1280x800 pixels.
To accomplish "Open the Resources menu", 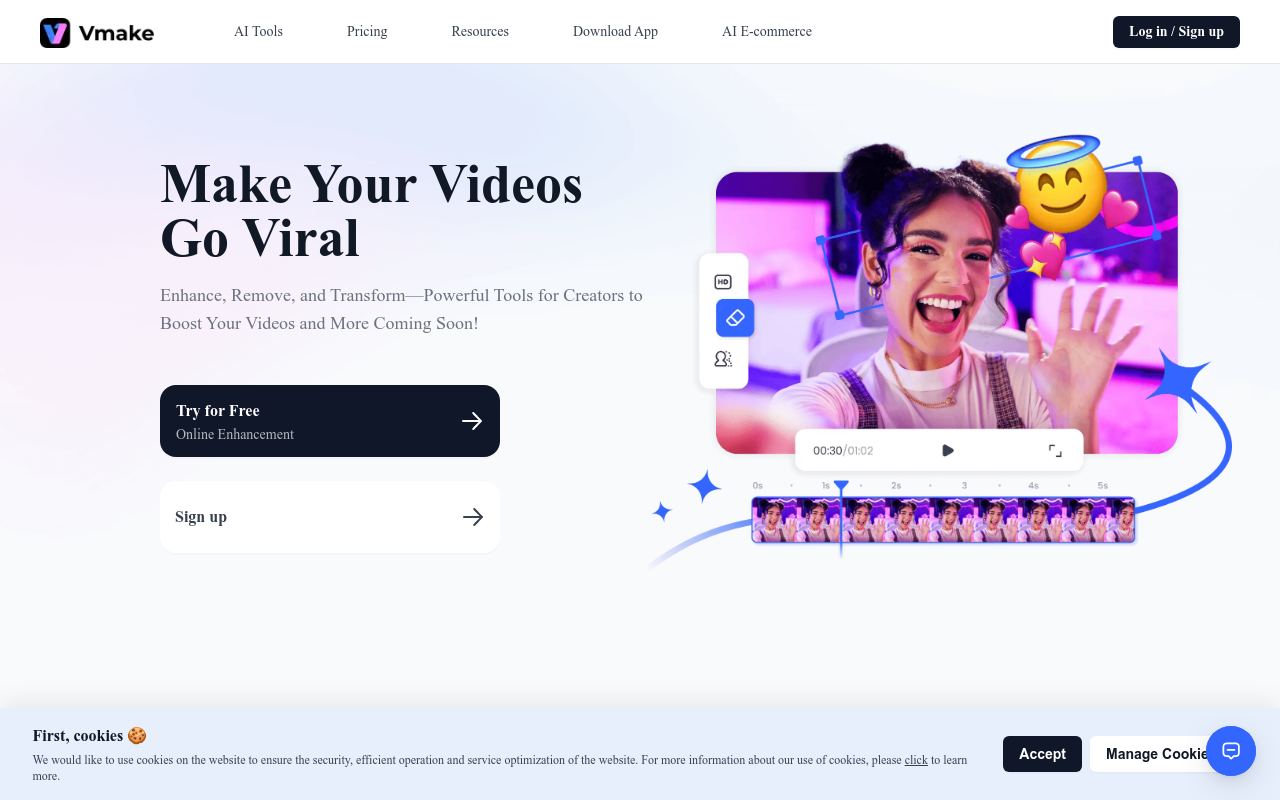I will coord(480,31).
